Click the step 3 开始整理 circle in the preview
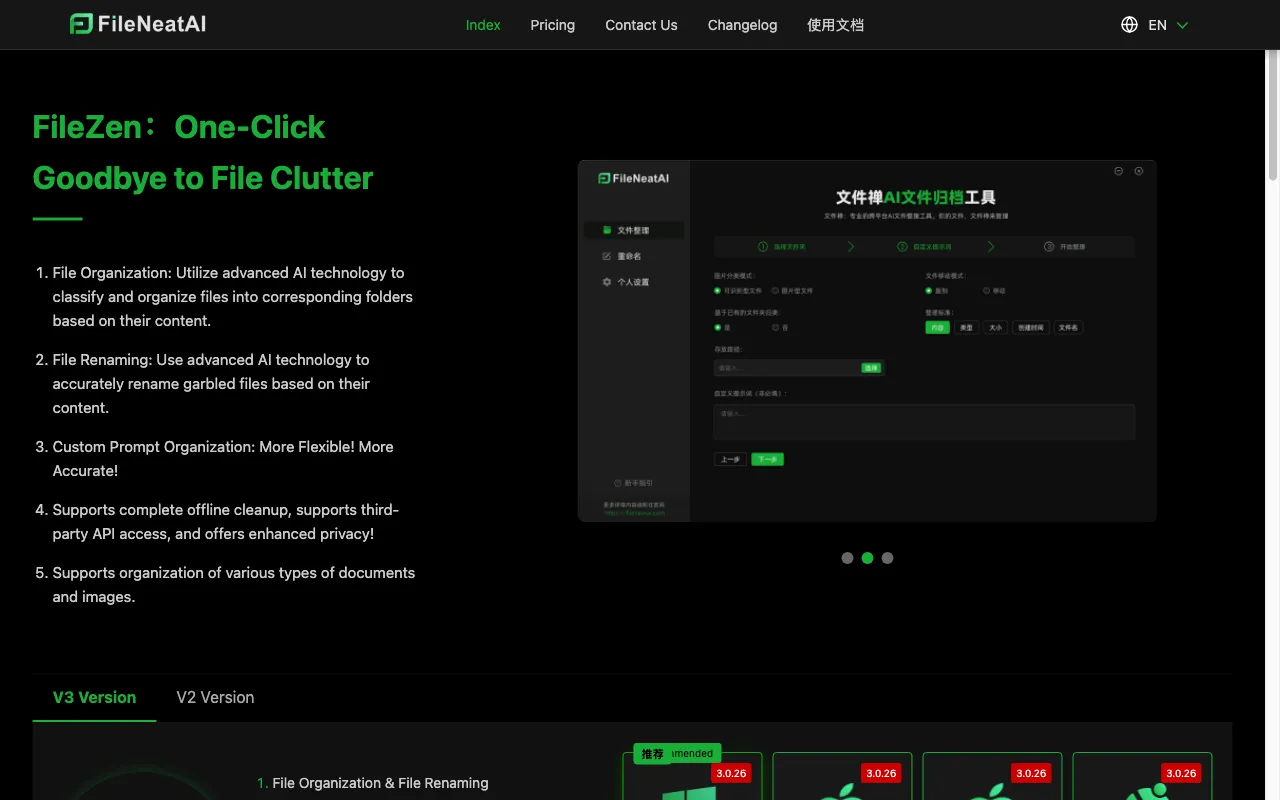1280x800 pixels. 1049,246
